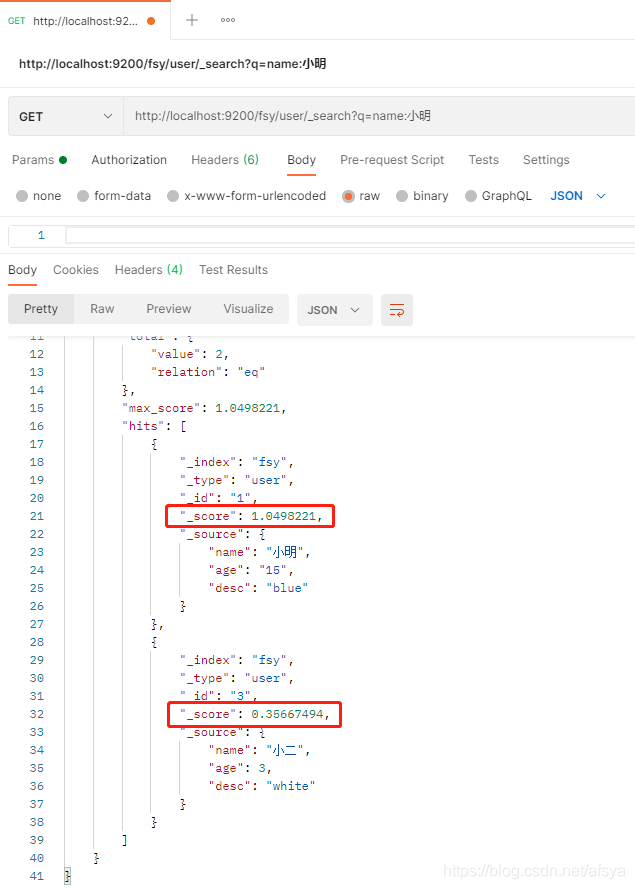Open the Authorization tab
Image resolution: width=635 pixels, height=889 pixels.
(129, 160)
